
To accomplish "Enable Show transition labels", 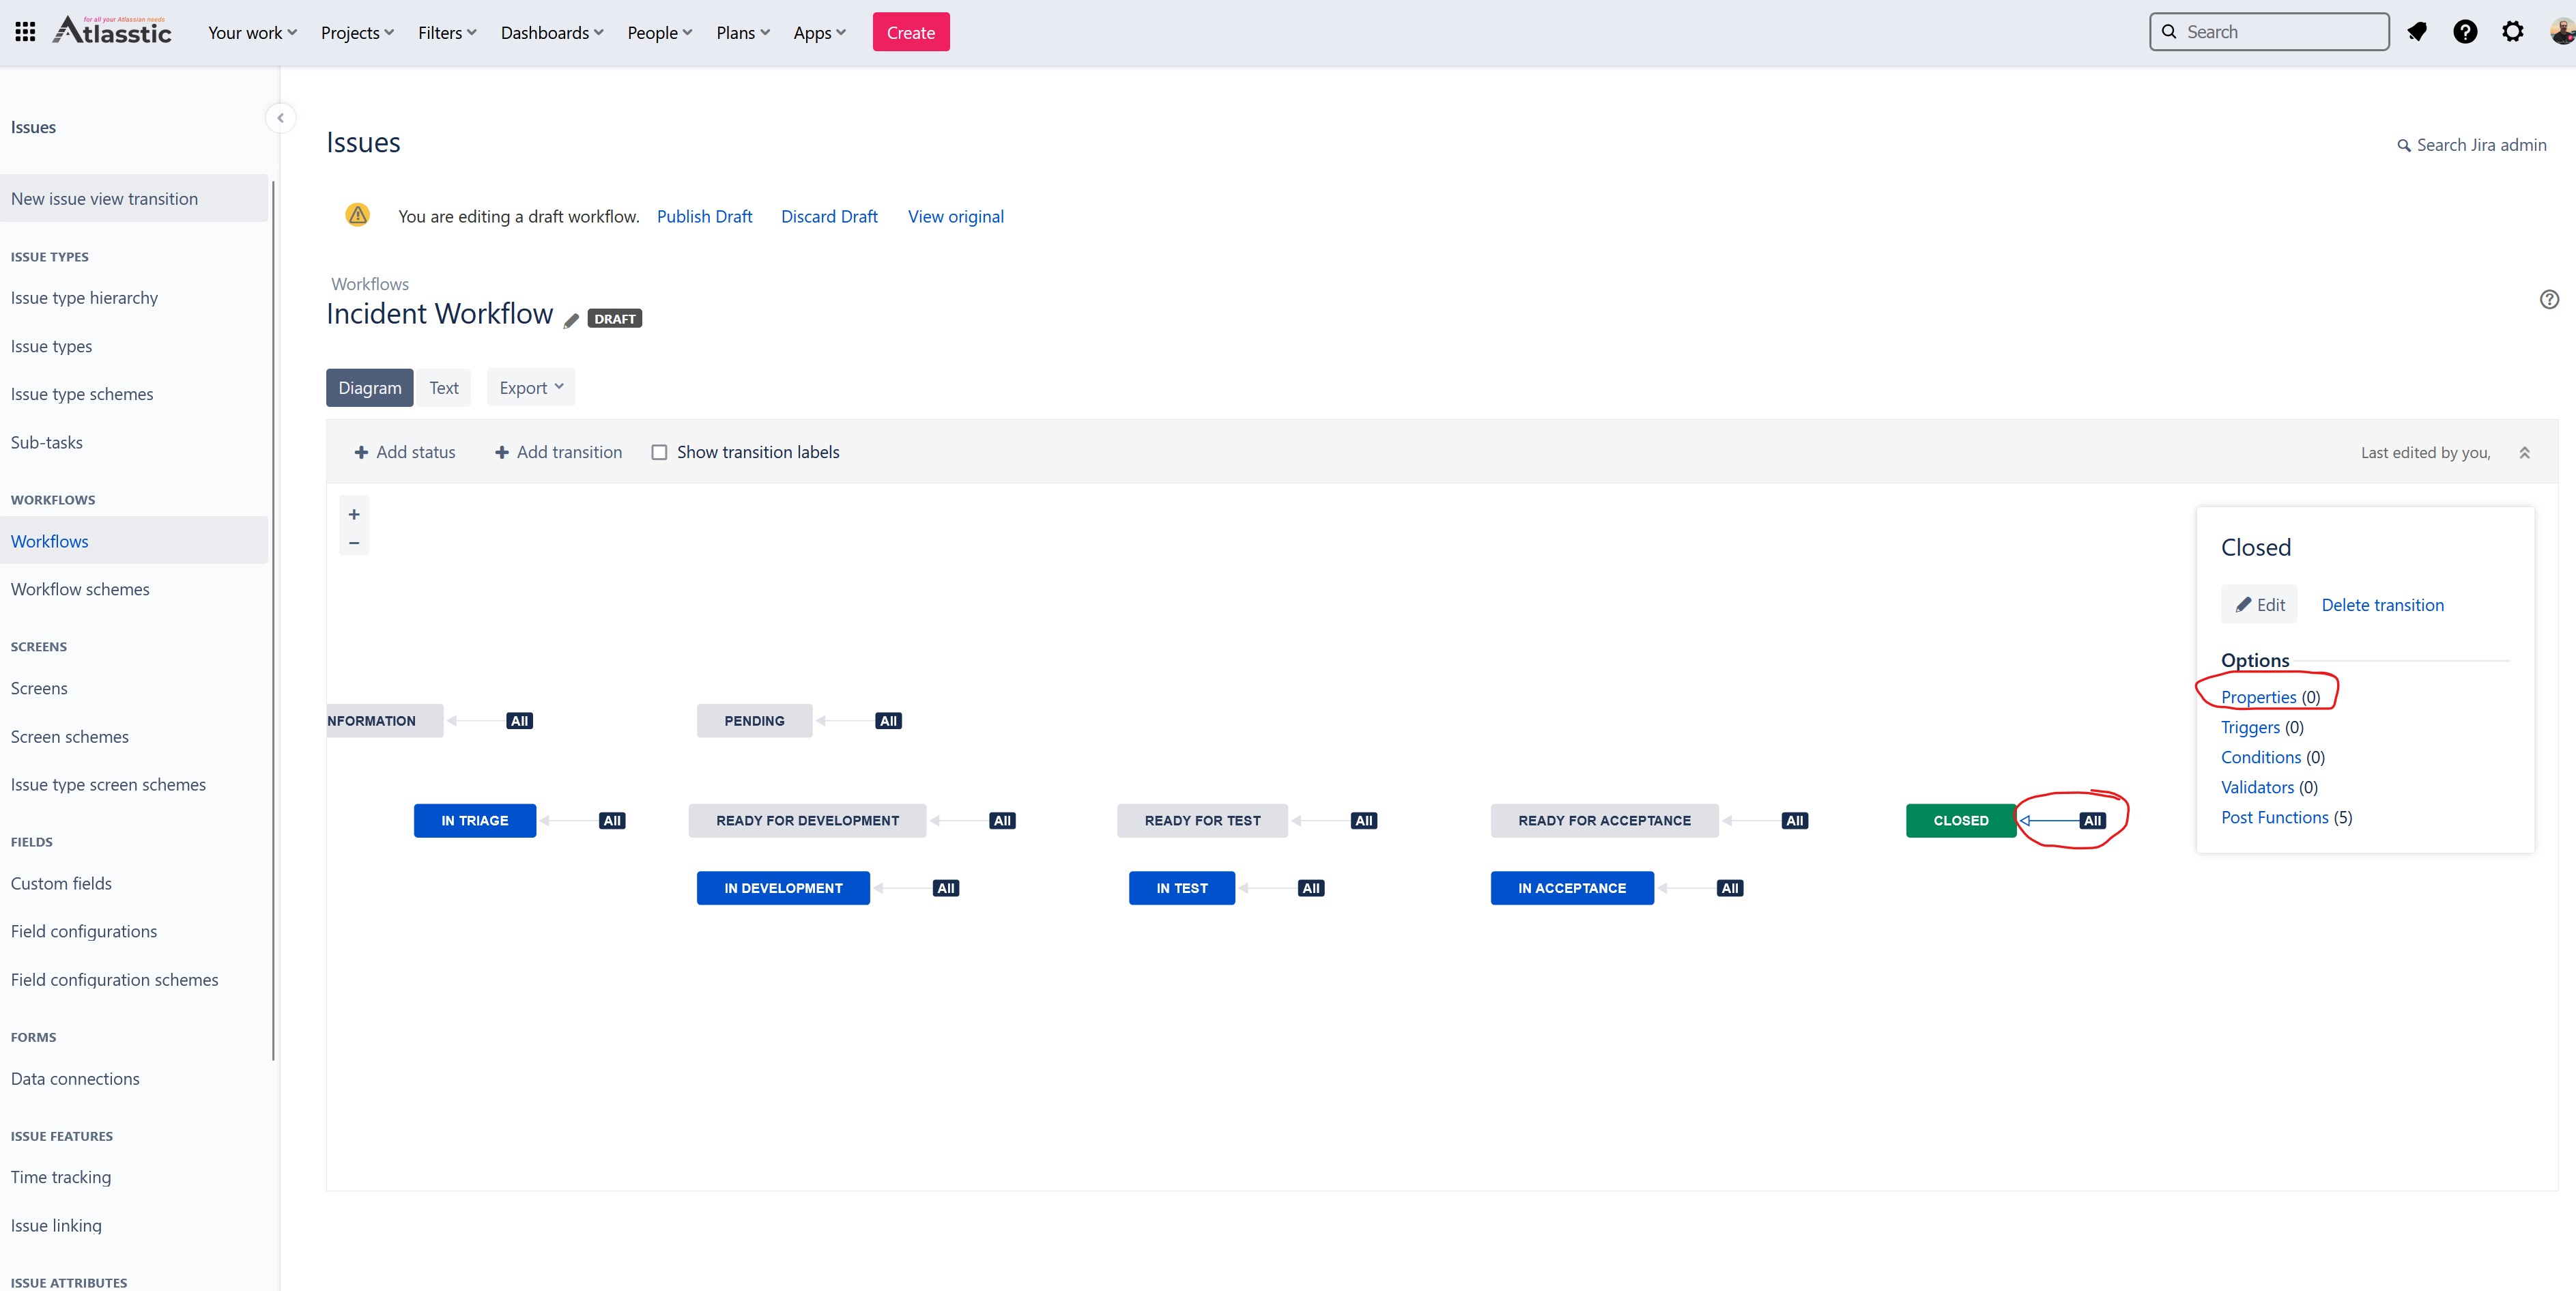I will pyautogui.click(x=660, y=452).
